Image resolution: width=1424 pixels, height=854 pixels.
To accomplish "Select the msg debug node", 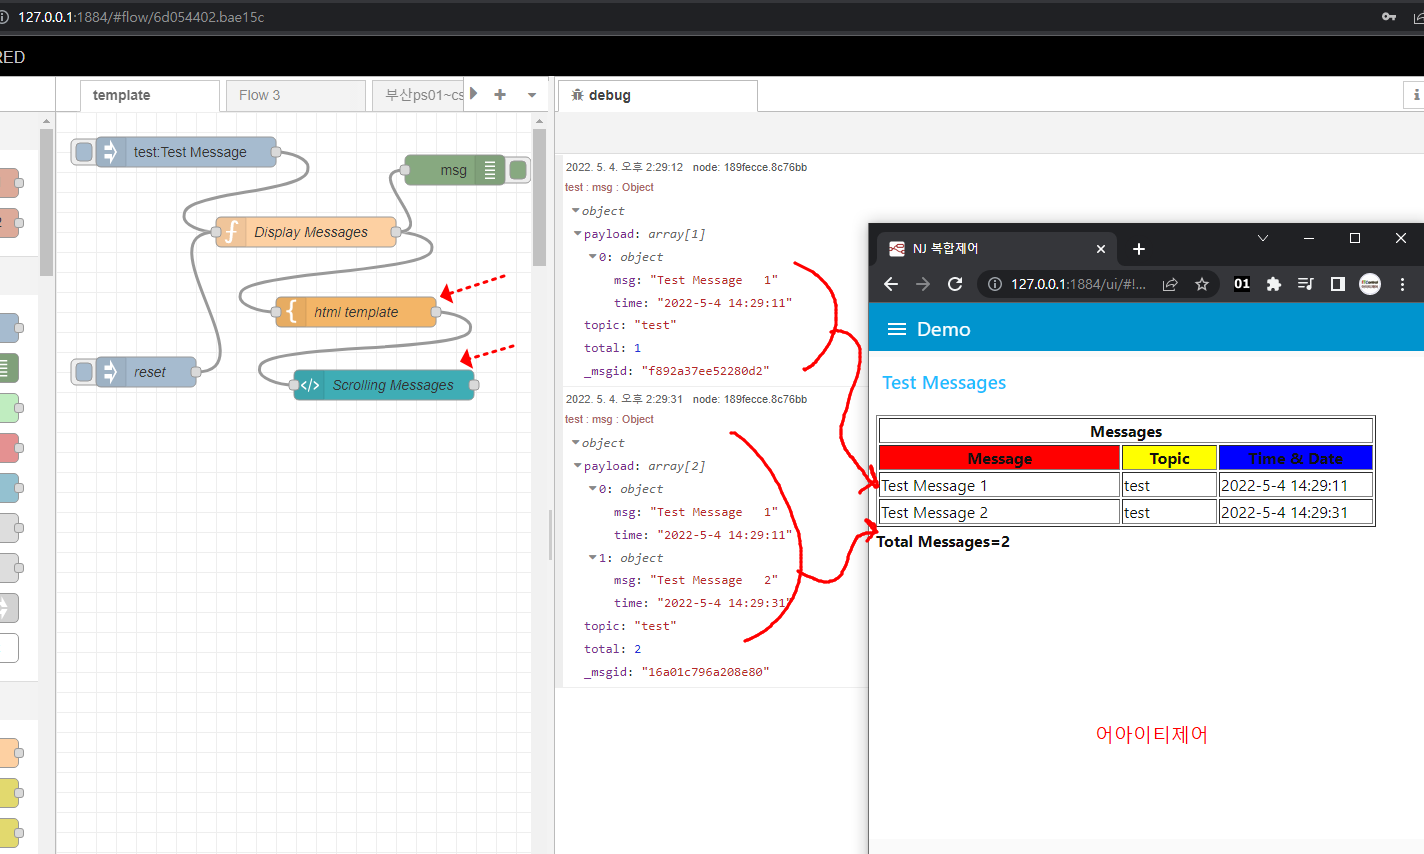I will 454,170.
